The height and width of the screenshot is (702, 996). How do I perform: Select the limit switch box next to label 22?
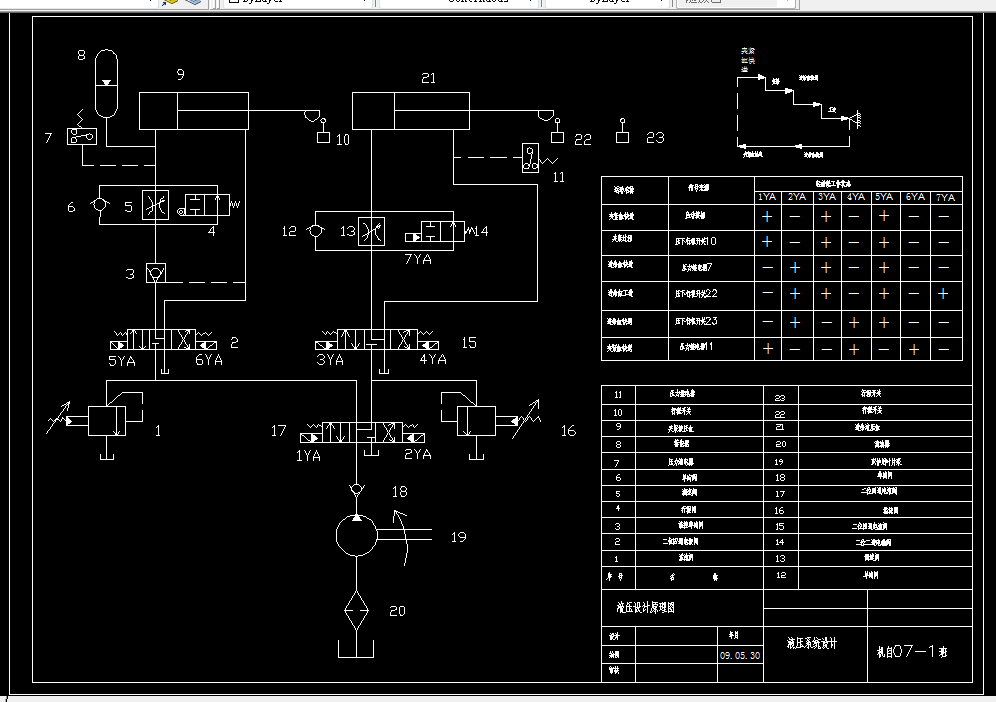(x=557, y=137)
